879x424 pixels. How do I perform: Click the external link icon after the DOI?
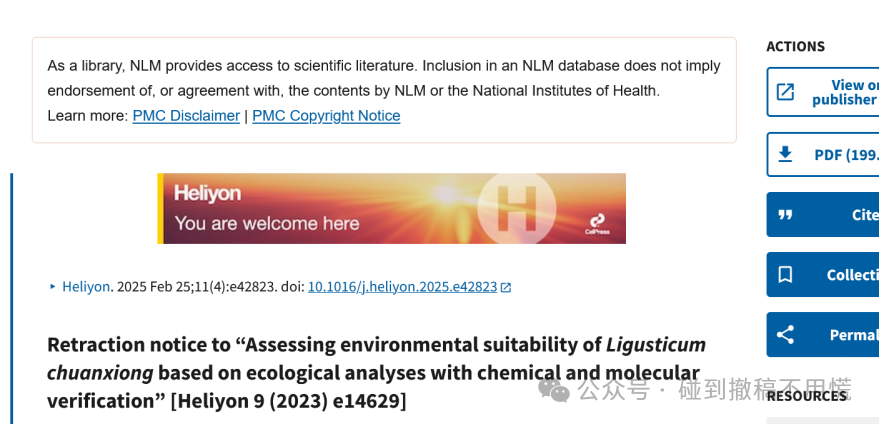coord(506,288)
